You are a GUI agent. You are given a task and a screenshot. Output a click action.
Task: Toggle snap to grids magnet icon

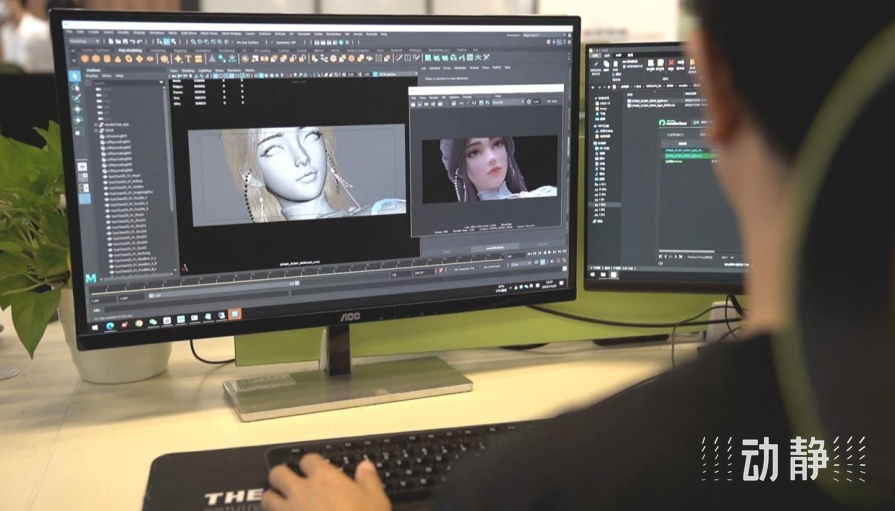193,42
